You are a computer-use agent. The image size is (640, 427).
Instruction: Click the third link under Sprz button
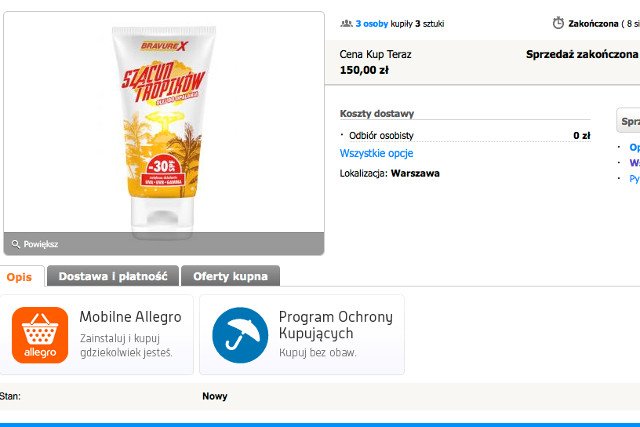634,178
